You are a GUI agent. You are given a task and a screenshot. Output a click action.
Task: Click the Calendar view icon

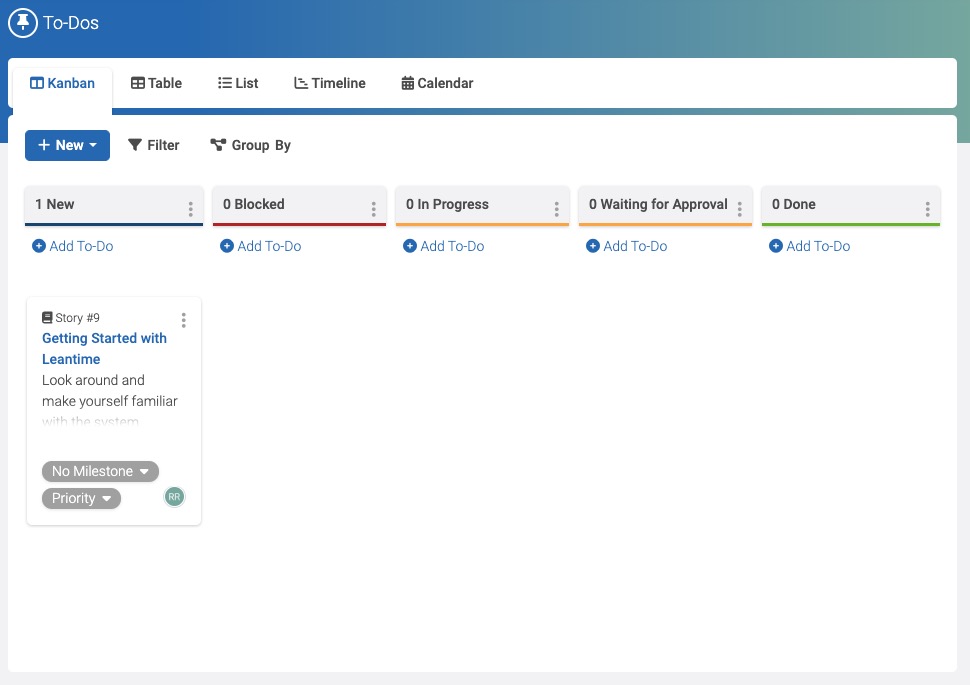406,83
